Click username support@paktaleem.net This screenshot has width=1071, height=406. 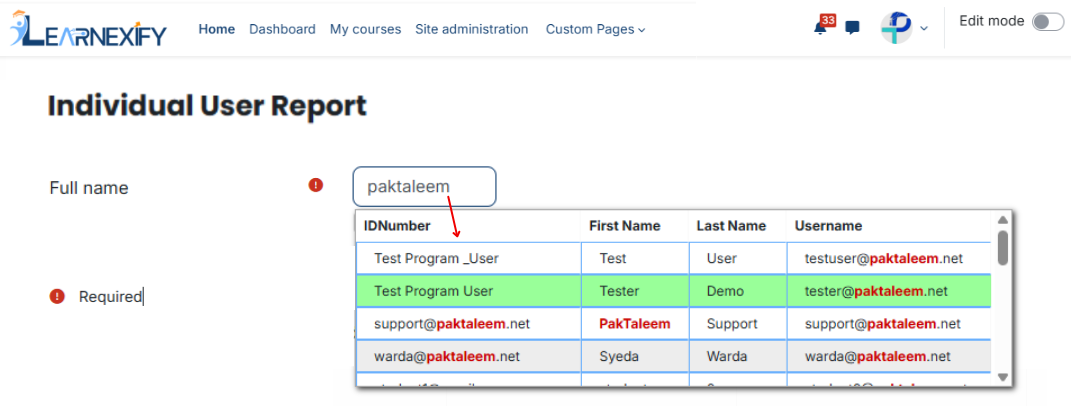tap(883, 323)
